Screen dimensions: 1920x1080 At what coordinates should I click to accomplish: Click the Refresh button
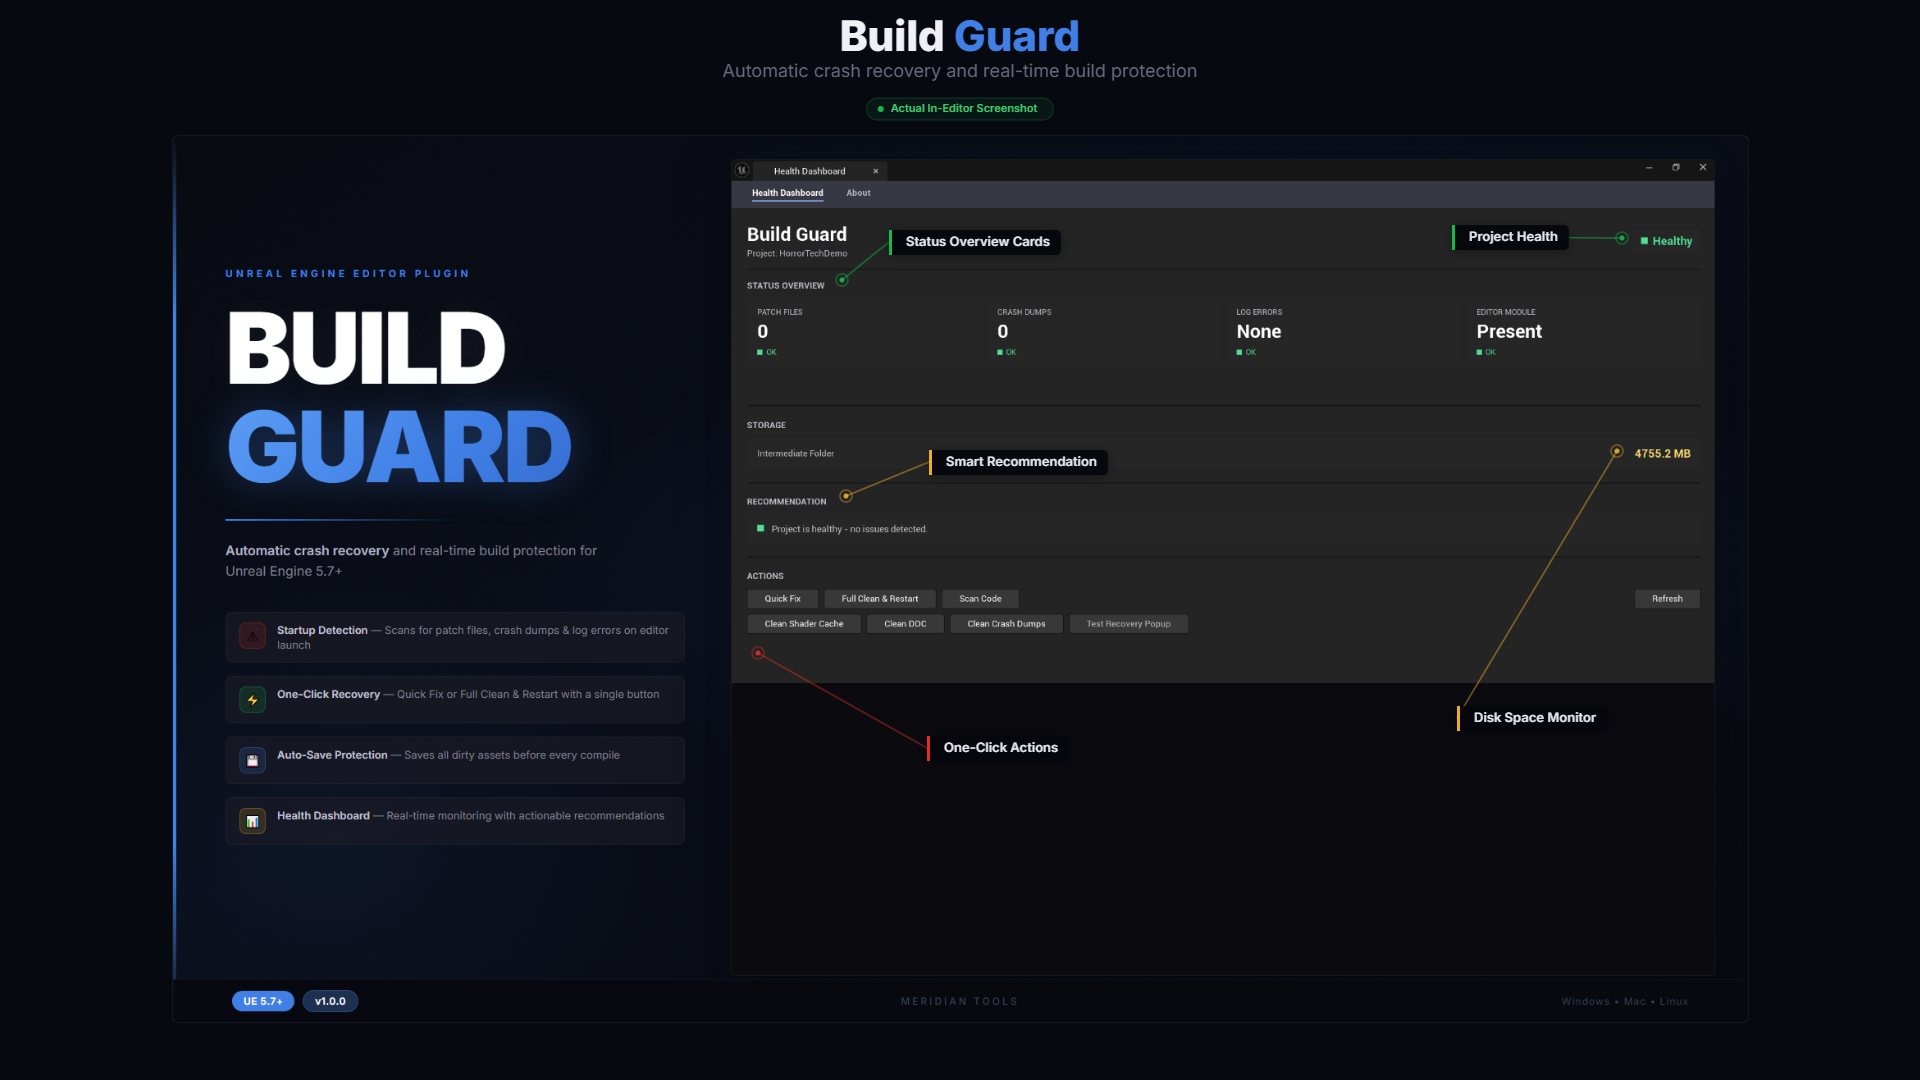point(1667,599)
